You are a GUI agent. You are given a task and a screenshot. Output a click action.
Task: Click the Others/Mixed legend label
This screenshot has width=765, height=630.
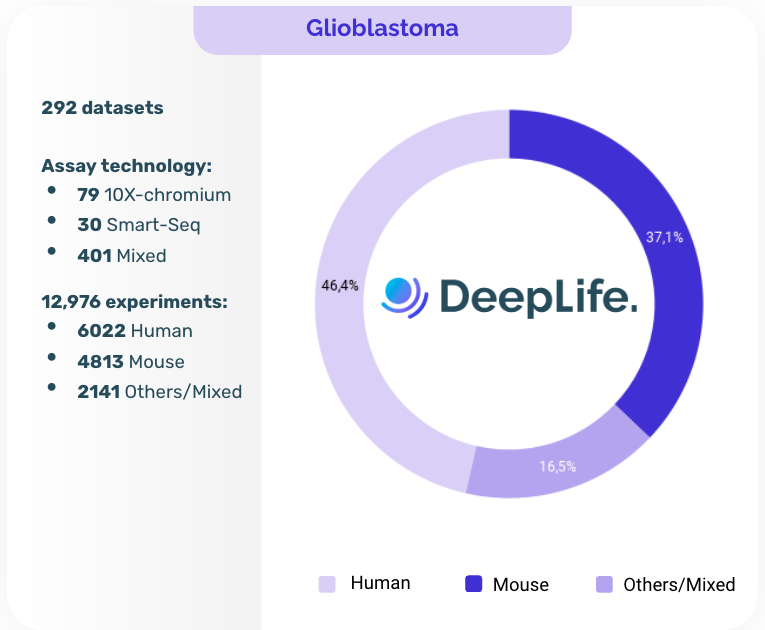(x=679, y=585)
